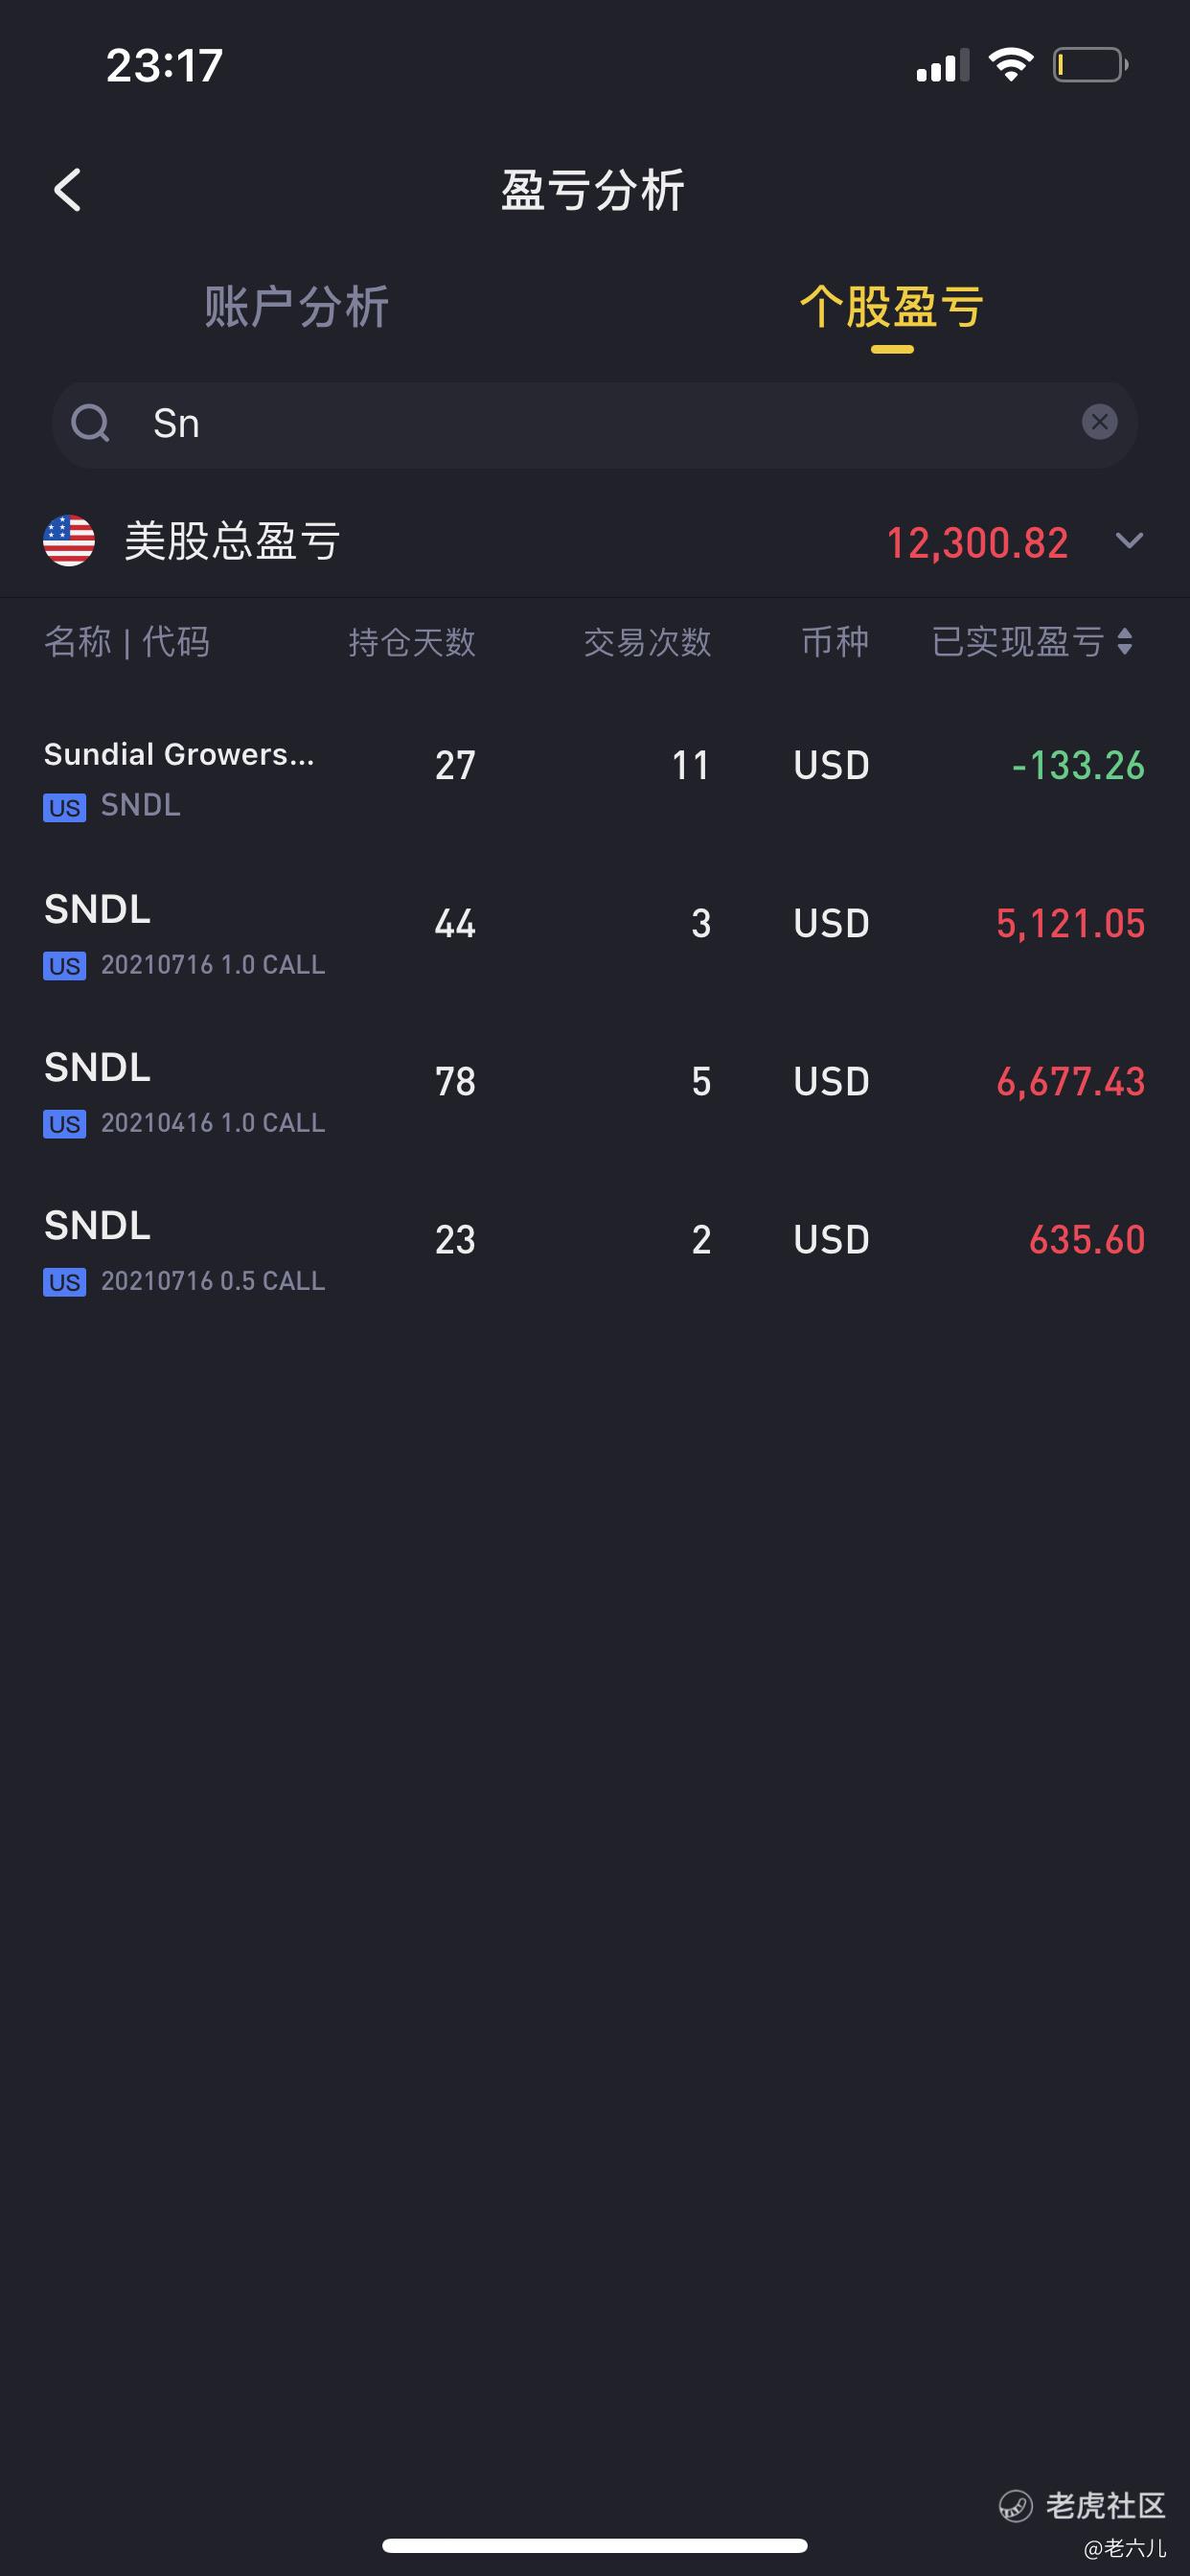Sort by 已实现盈亏 column header
Viewport: 1190px width, 2576px height.
tap(1017, 642)
